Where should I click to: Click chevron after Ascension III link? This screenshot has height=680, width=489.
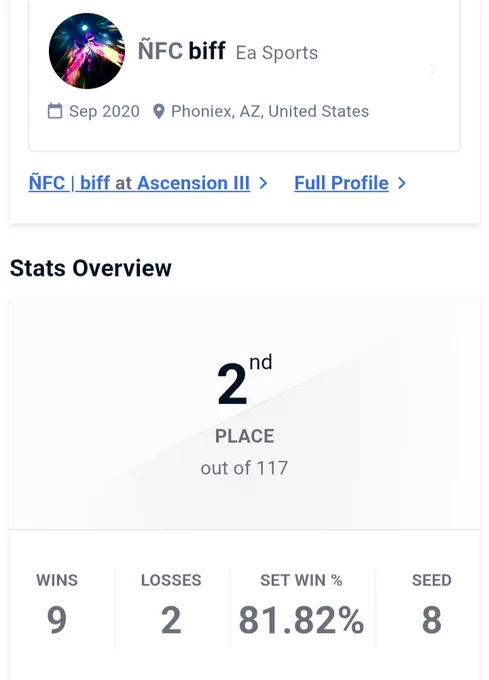click(x=263, y=183)
